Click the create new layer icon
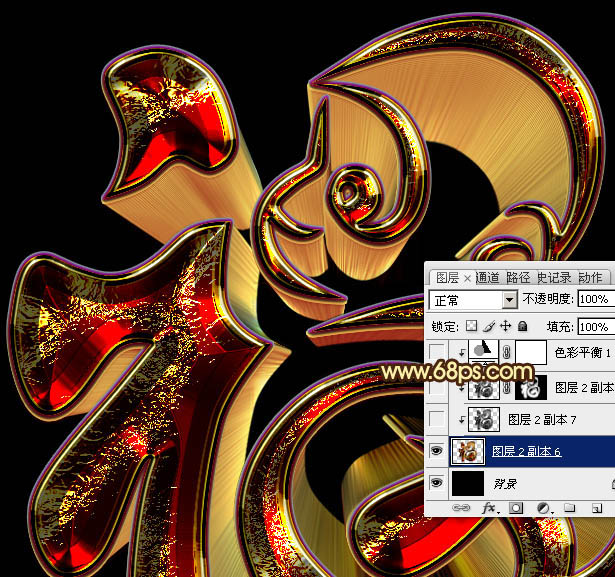This screenshot has height=577, width=615. [593, 508]
